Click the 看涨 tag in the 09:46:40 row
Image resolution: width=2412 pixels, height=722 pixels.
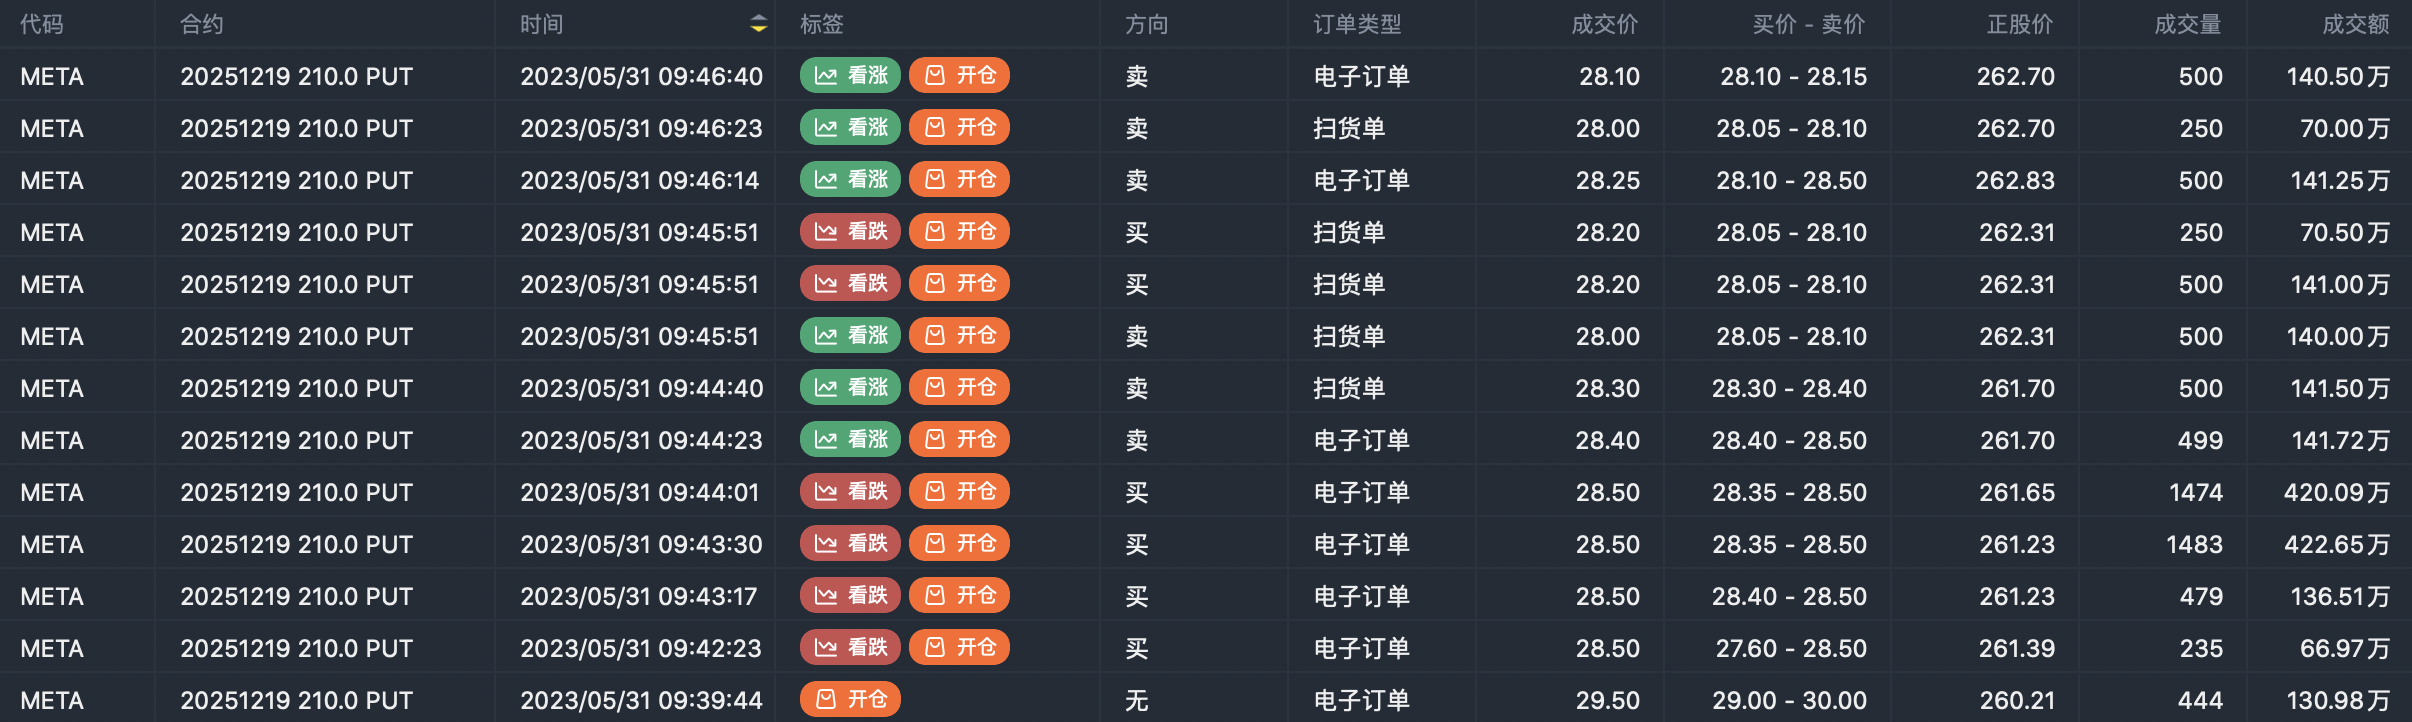tap(850, 75)
